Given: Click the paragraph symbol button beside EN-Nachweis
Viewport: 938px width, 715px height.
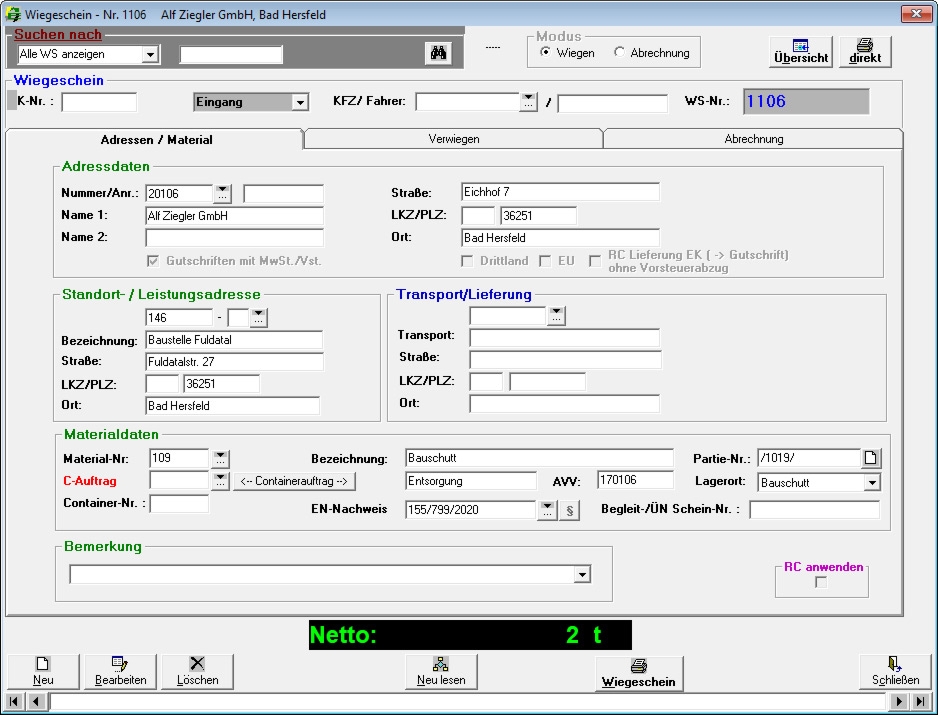Looking at the screenshot, I should click(x=571, y=511).
